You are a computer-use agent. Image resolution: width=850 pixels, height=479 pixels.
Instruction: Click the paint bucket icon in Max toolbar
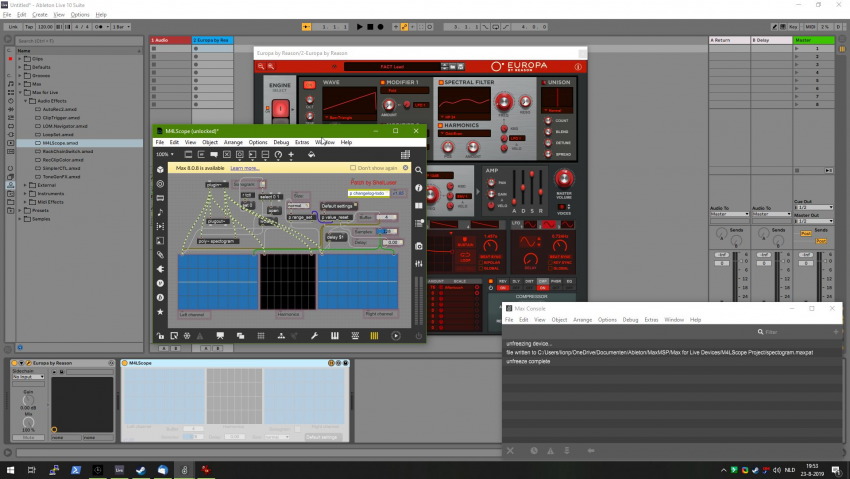(x=311, y=155)
